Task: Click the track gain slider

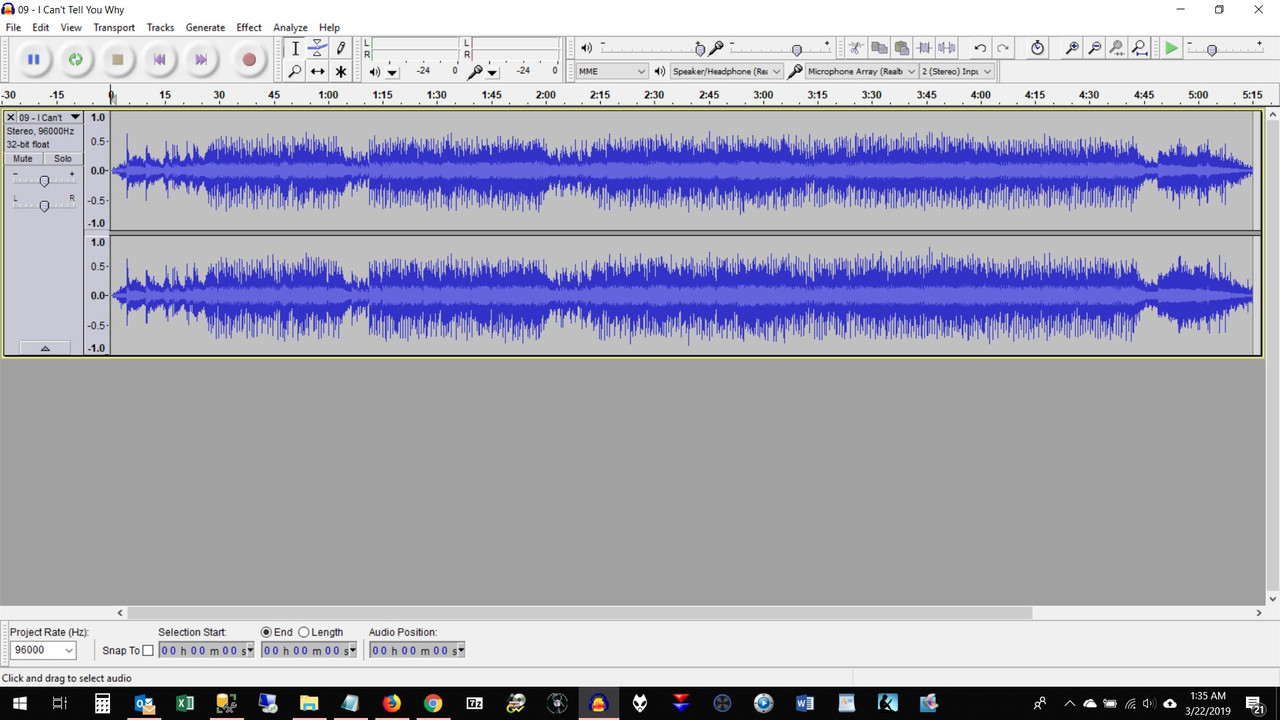Action: coord(44,180)
